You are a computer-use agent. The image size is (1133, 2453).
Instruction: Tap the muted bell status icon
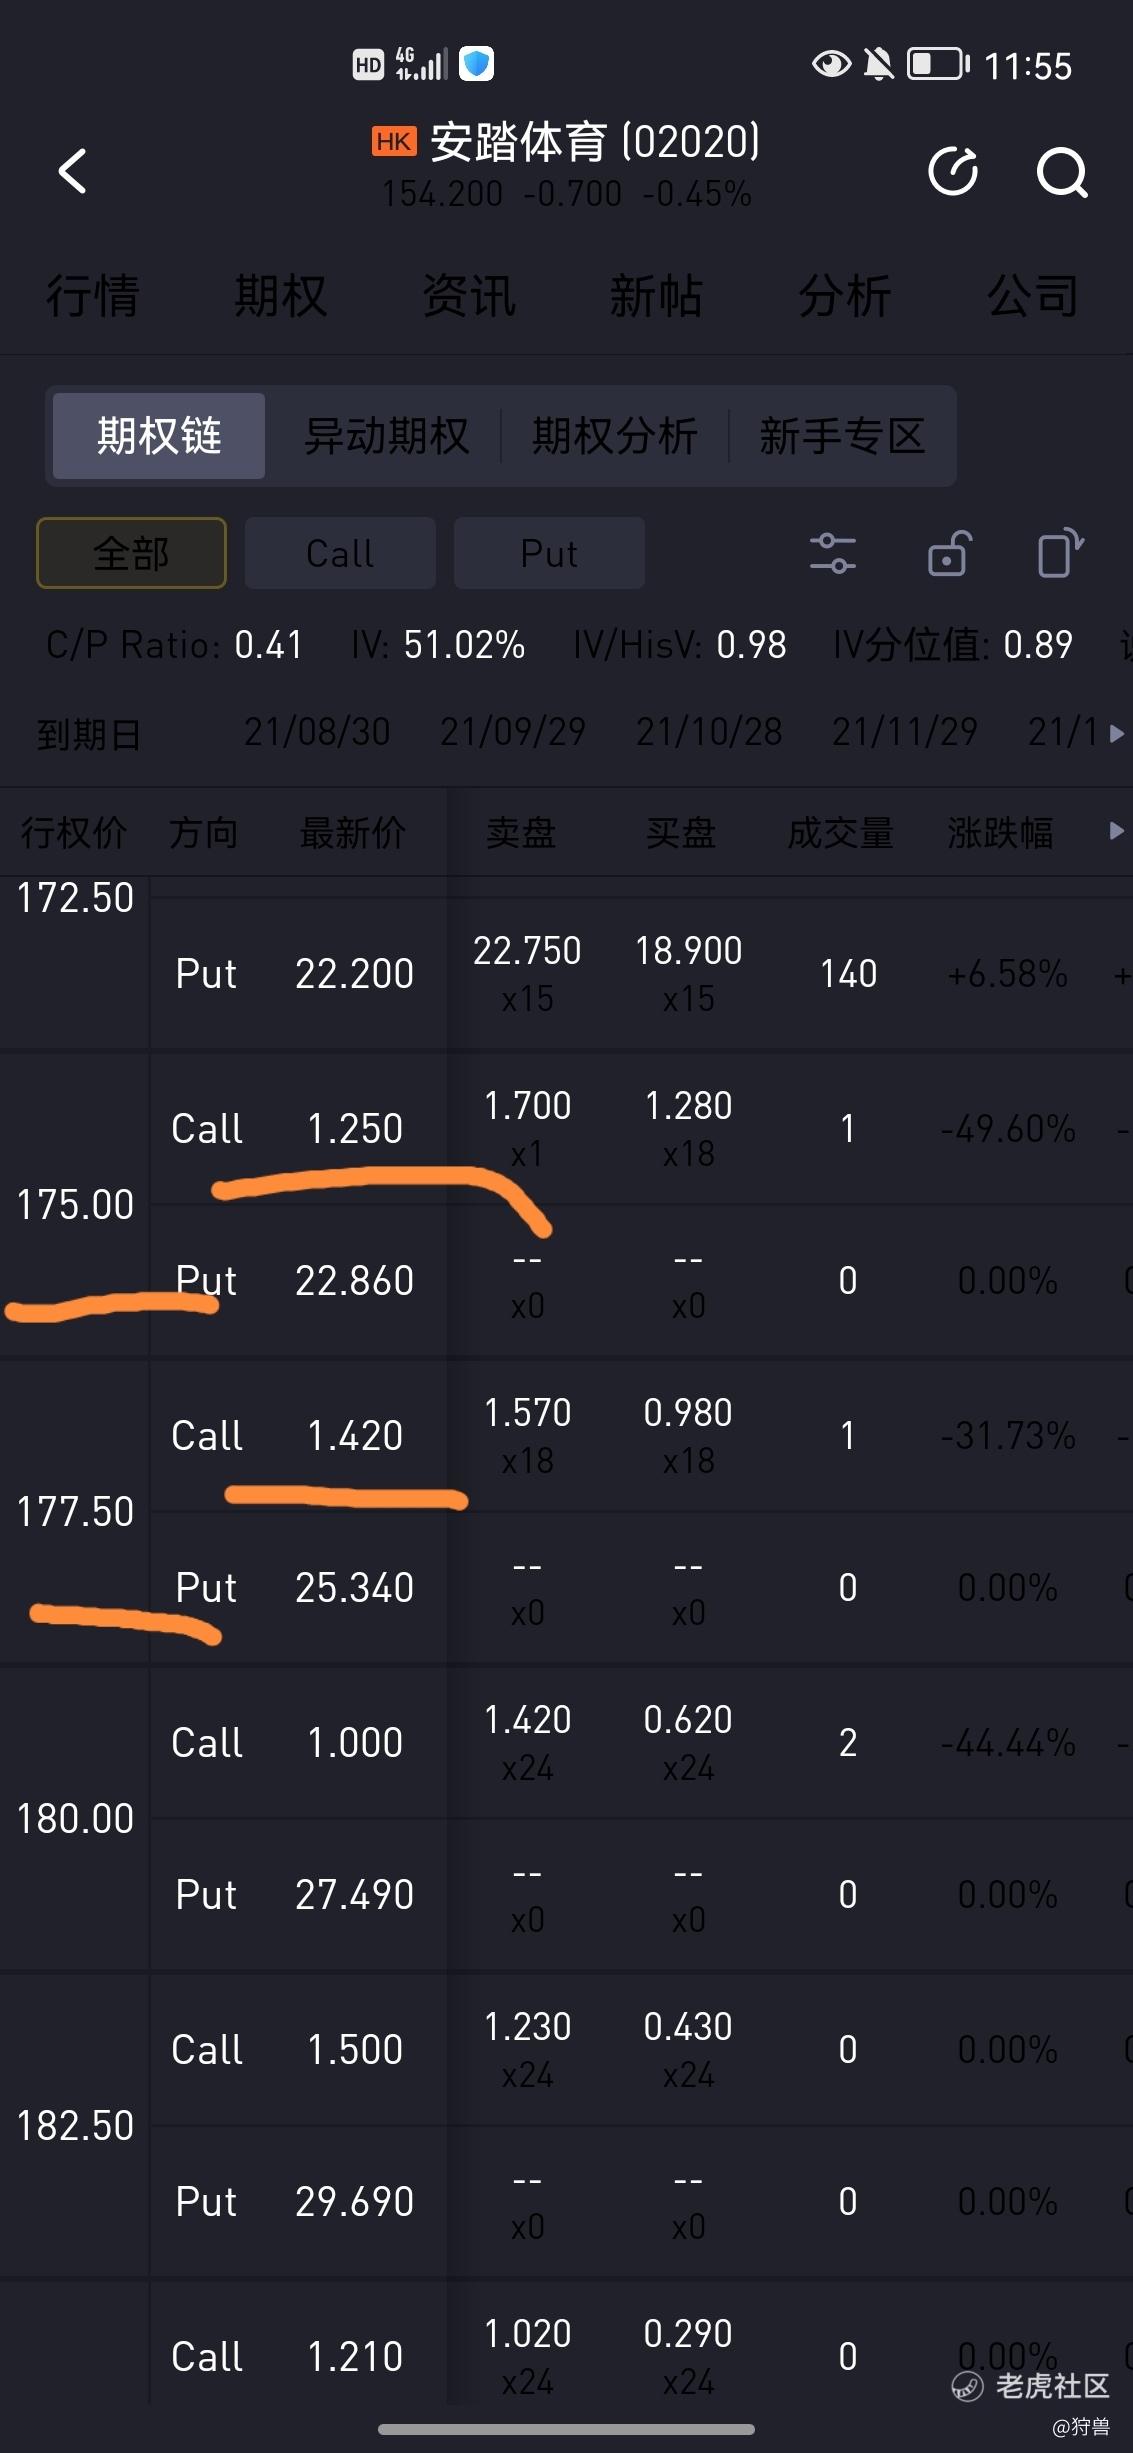[879, 64]
